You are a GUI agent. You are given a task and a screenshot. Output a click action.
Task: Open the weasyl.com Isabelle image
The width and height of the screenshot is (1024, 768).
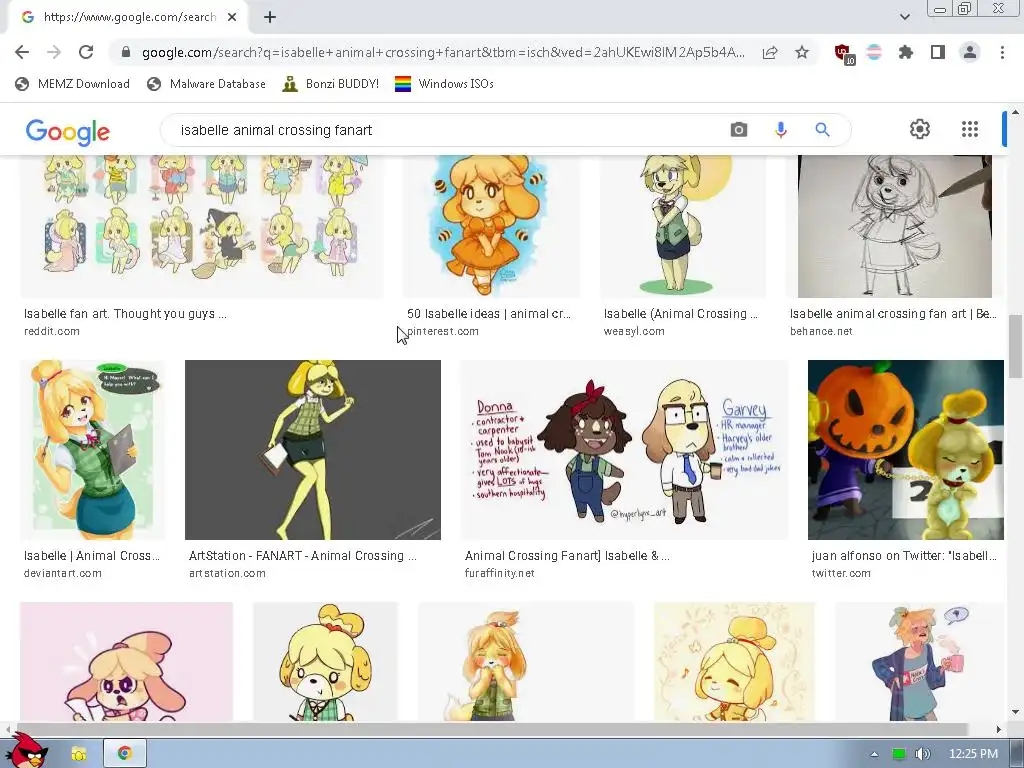[x=683, y=226]
